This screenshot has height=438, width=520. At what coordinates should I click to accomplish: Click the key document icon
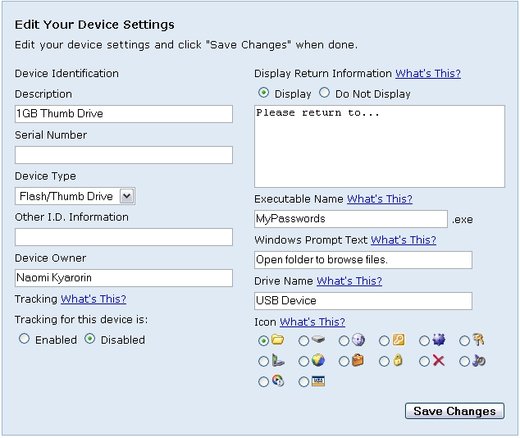399,340
